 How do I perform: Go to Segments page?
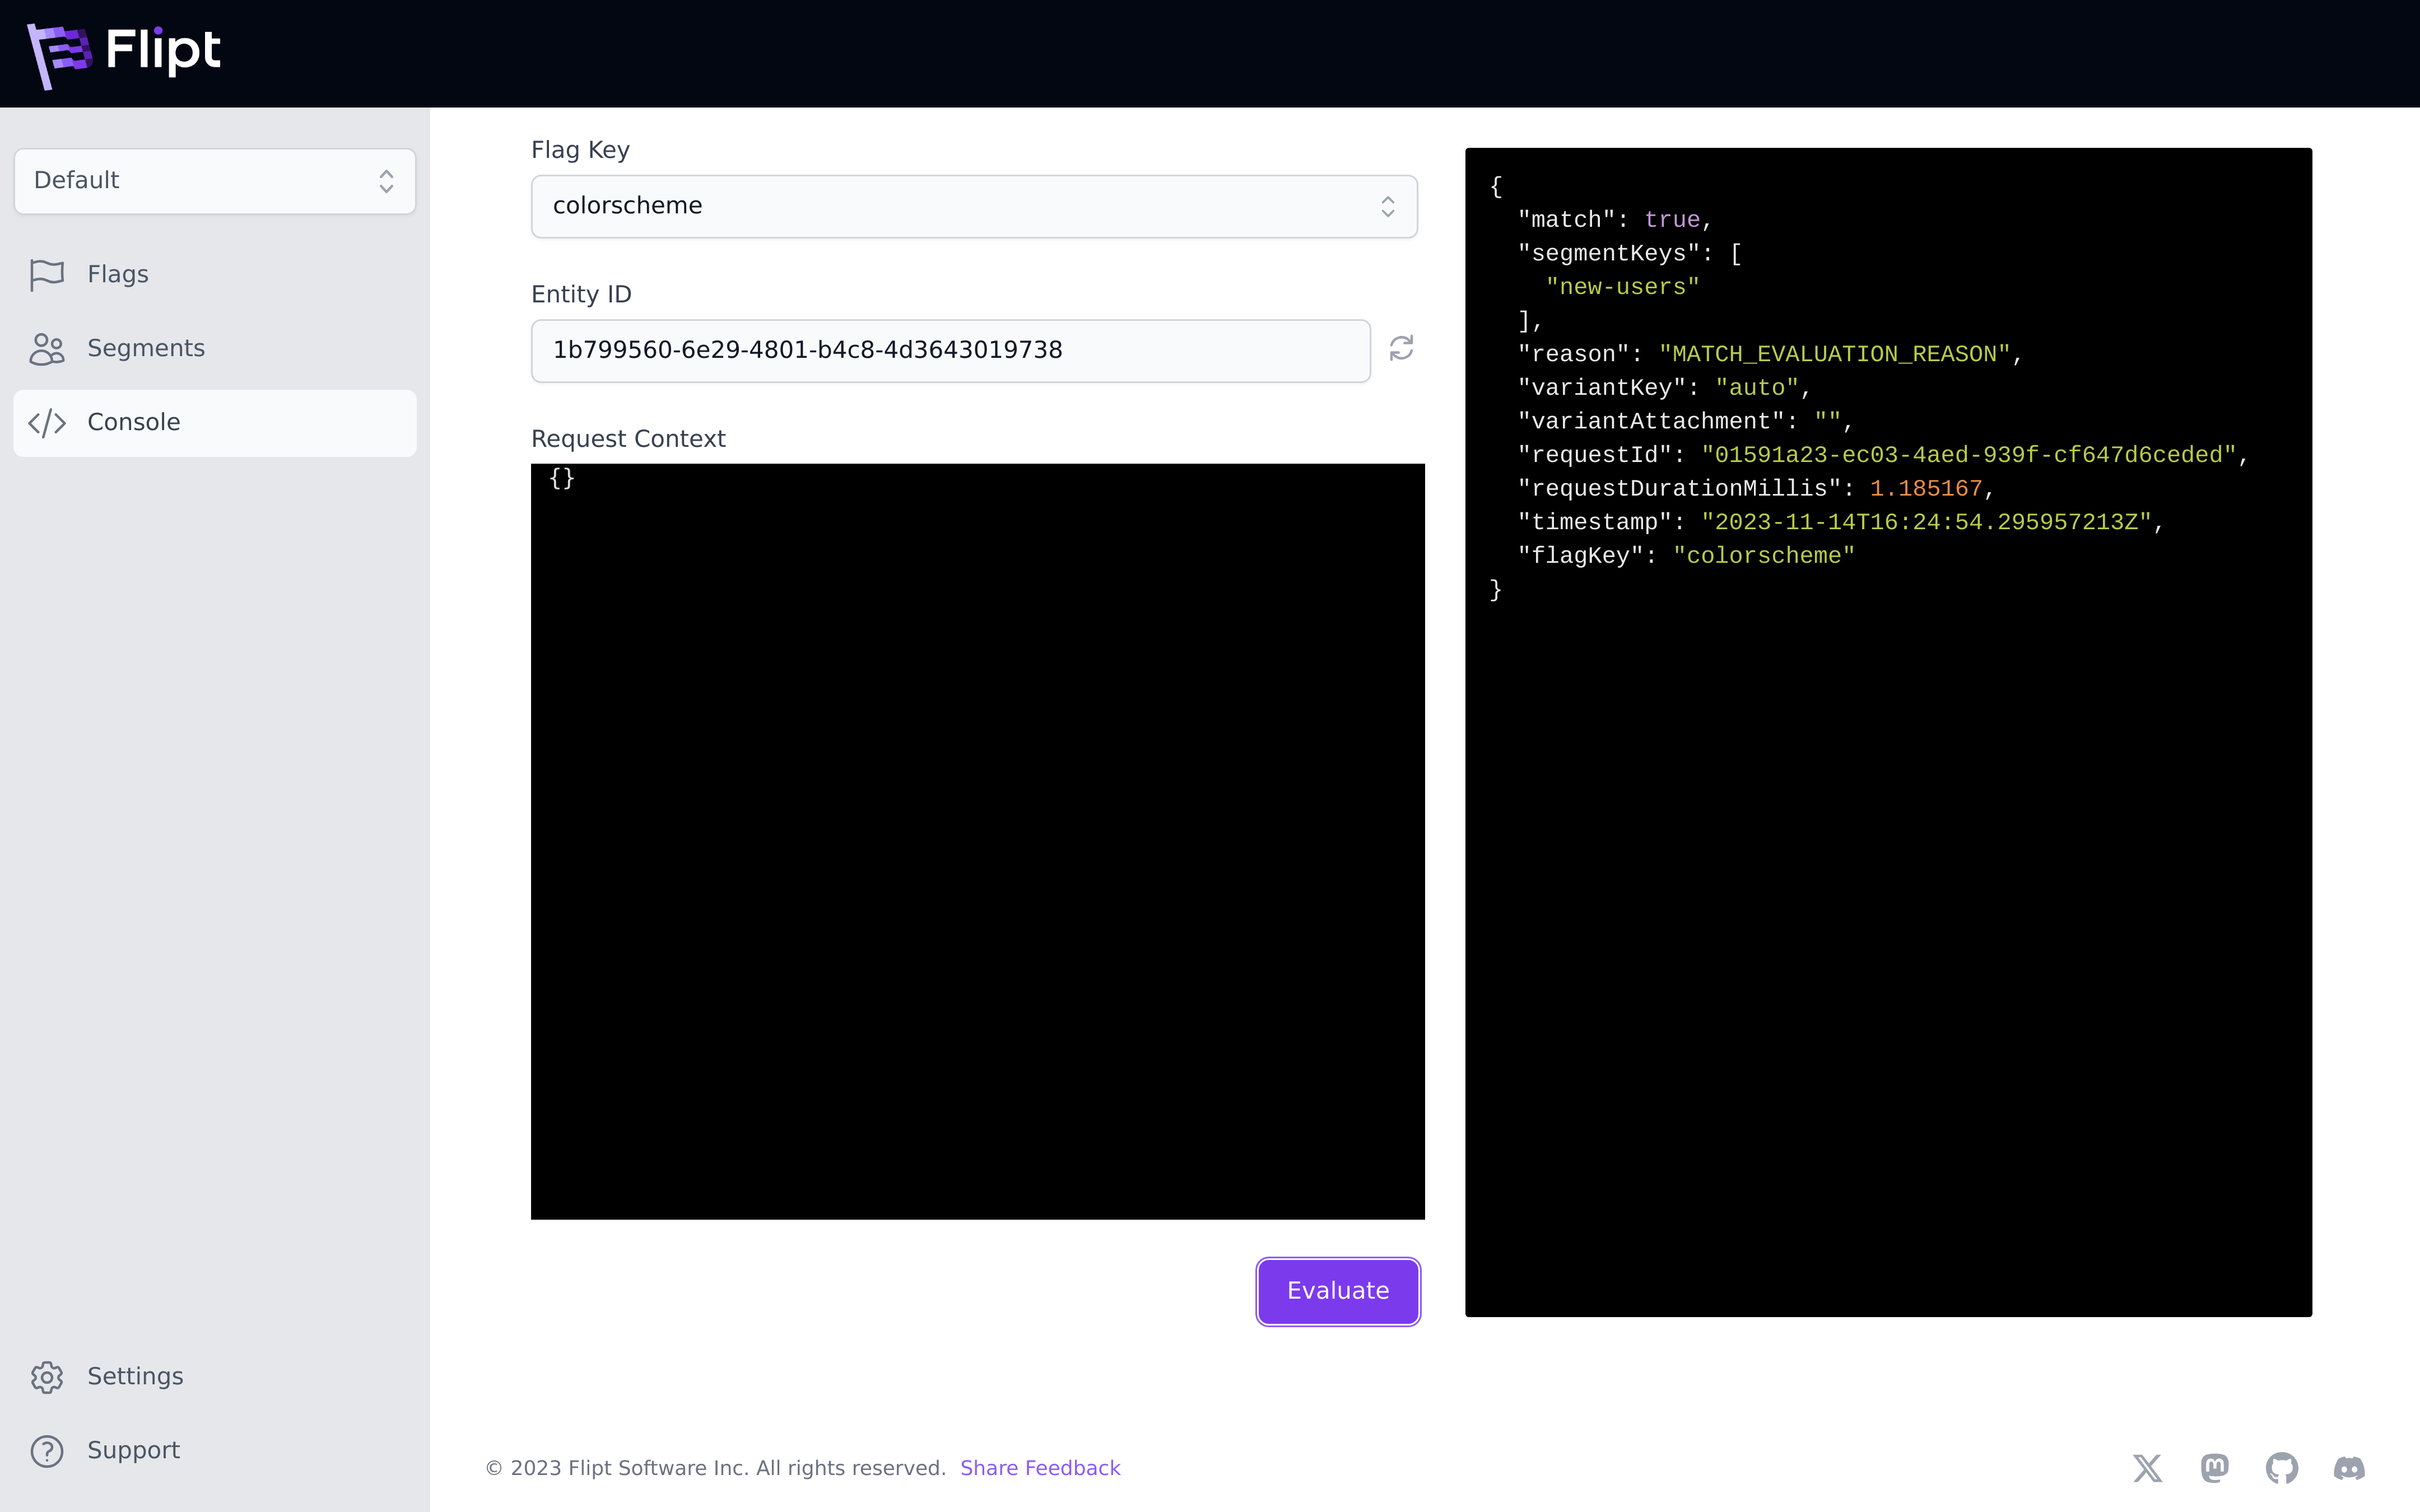(146, 349)
